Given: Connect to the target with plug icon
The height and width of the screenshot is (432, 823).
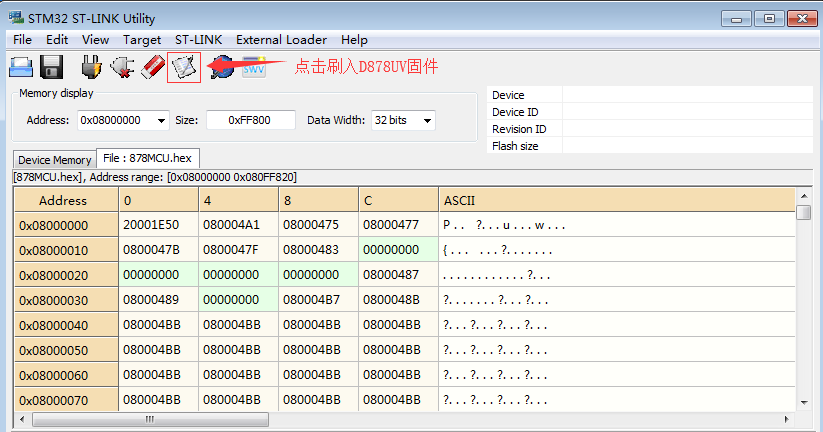Looking at the screenshot, I should tap(91, 67).
